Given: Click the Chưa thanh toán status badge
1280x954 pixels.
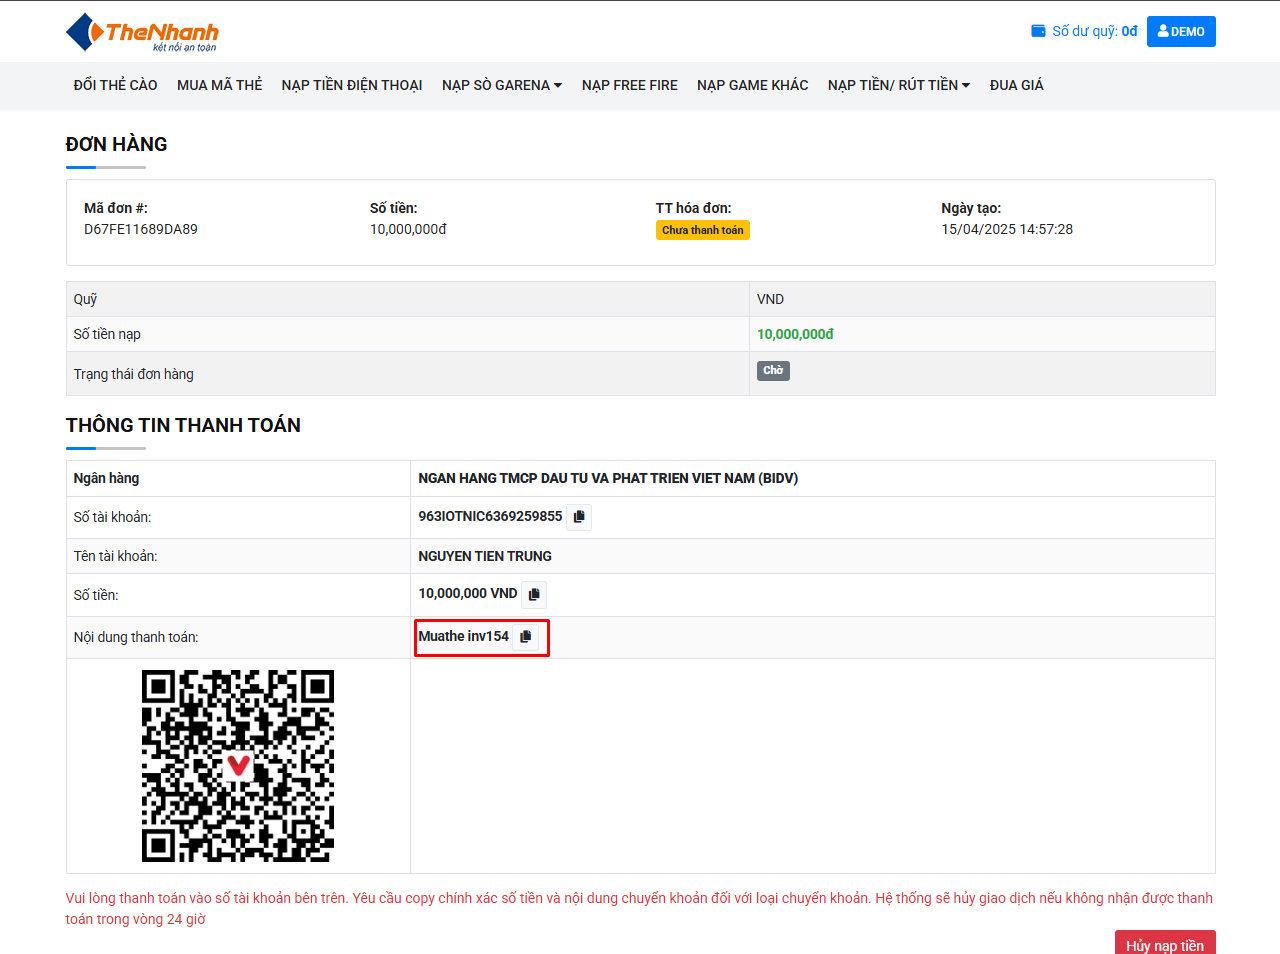Looking at the screenshot, I should 703,230.
